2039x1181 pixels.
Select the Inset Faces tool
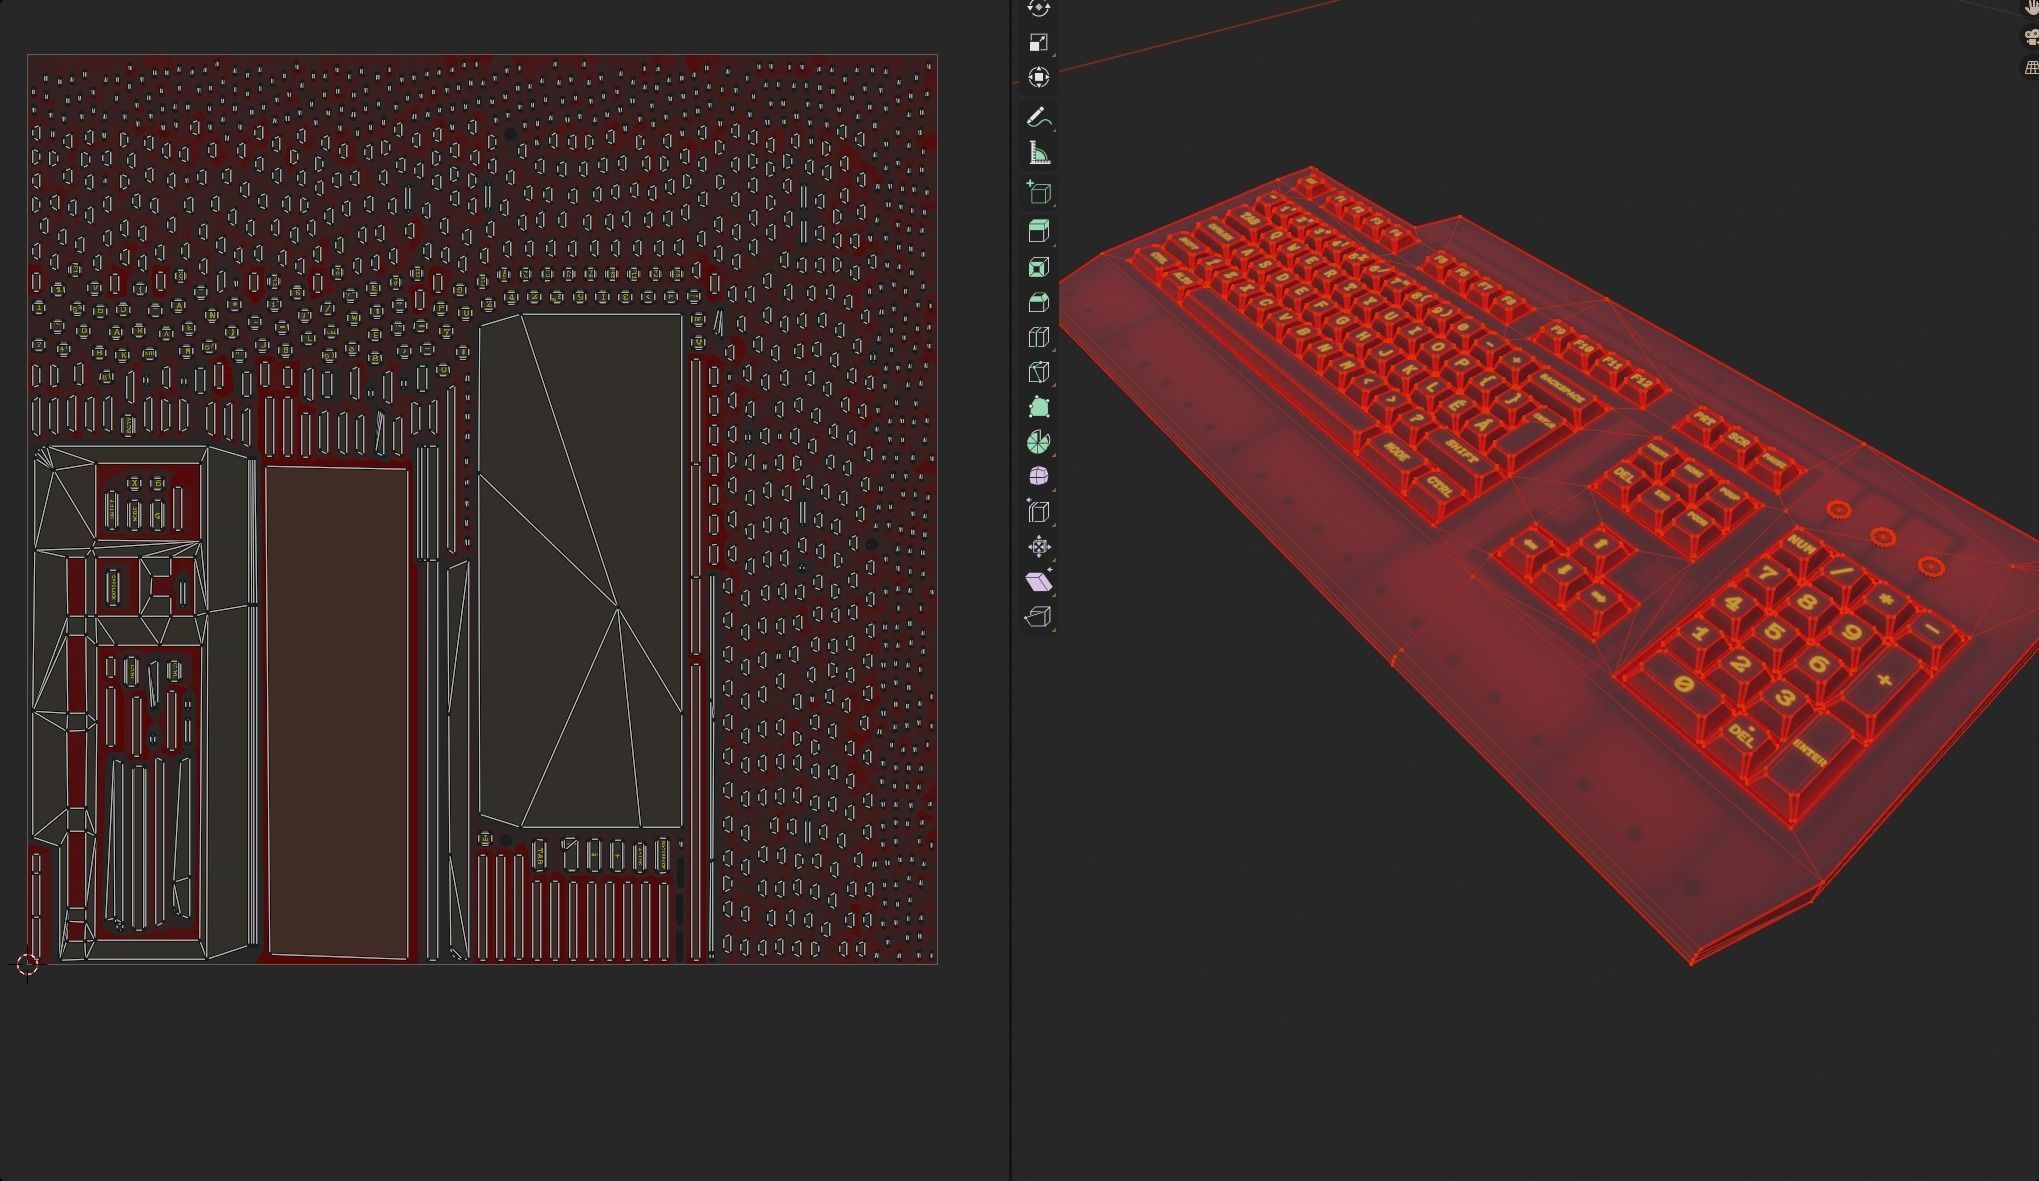pyautogui.click(x=1039, y=267)
